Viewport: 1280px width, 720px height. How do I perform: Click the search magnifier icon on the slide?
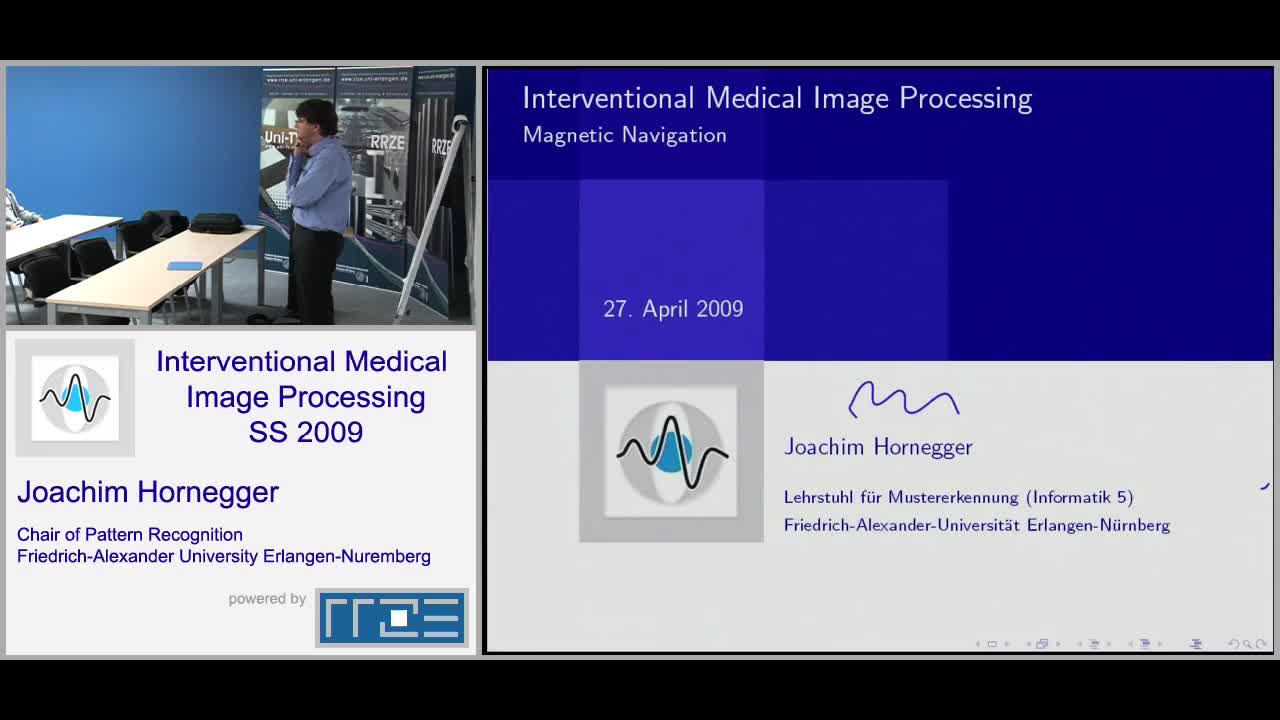click(1247, 644)
